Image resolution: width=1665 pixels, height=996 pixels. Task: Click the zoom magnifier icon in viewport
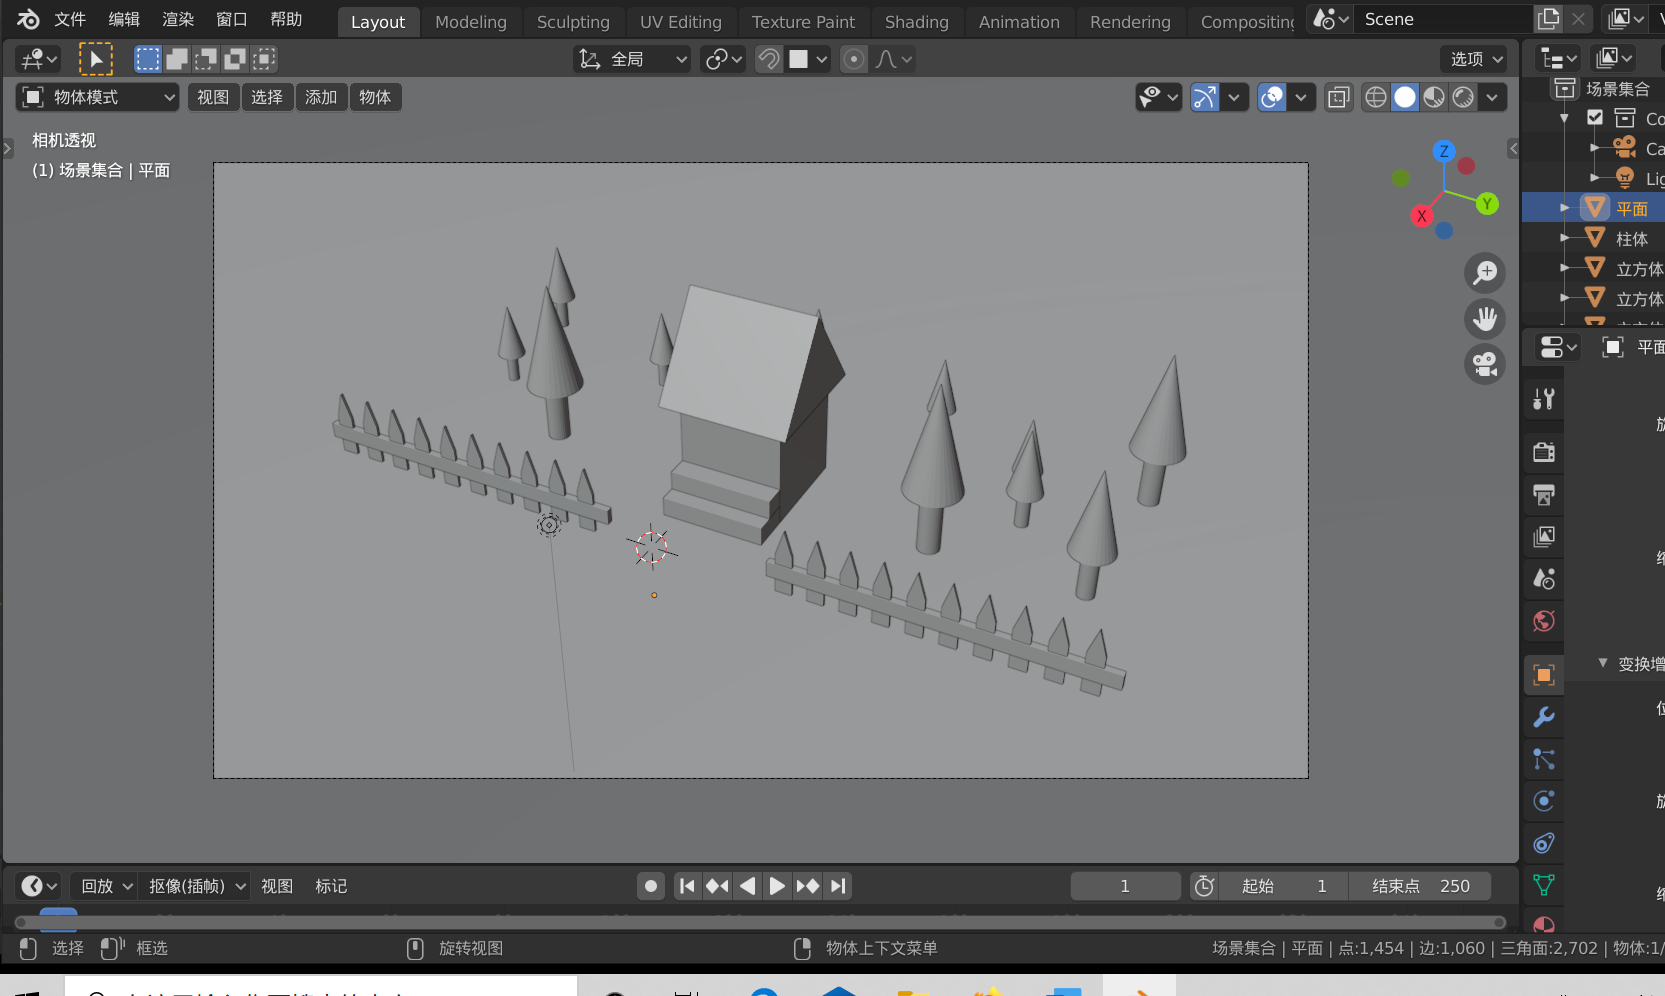point(1485,272)
